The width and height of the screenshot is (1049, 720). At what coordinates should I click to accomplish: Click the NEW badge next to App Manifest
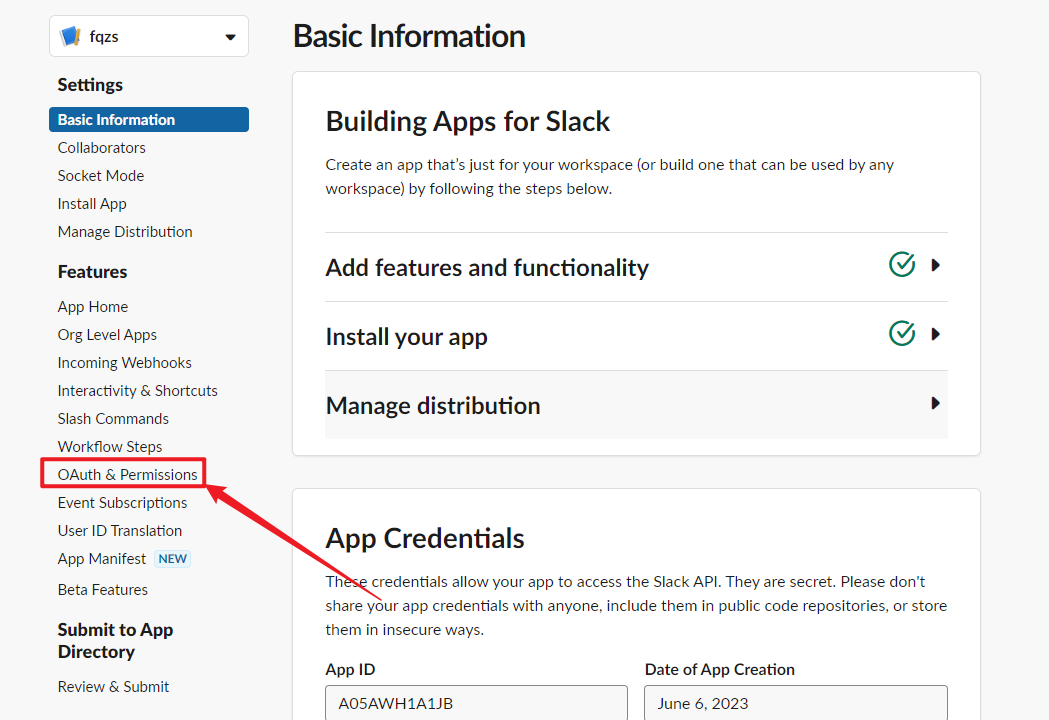click(172, 559)
